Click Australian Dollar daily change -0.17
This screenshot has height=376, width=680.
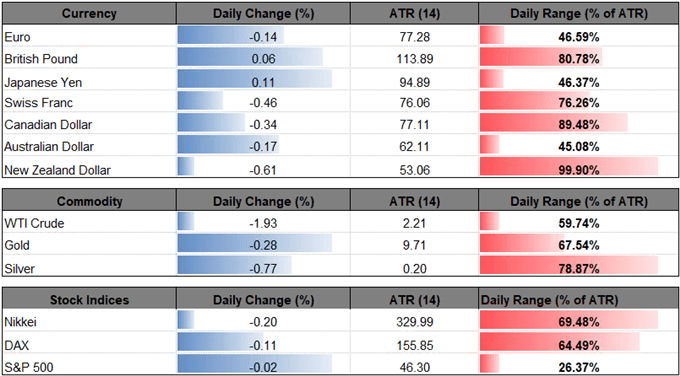click(x=263, y=147)
